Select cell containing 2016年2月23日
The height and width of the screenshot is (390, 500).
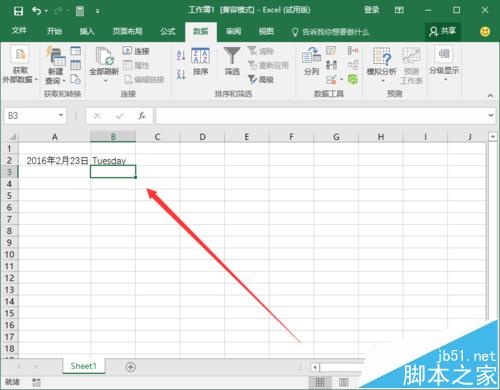(x=54, y=160)
